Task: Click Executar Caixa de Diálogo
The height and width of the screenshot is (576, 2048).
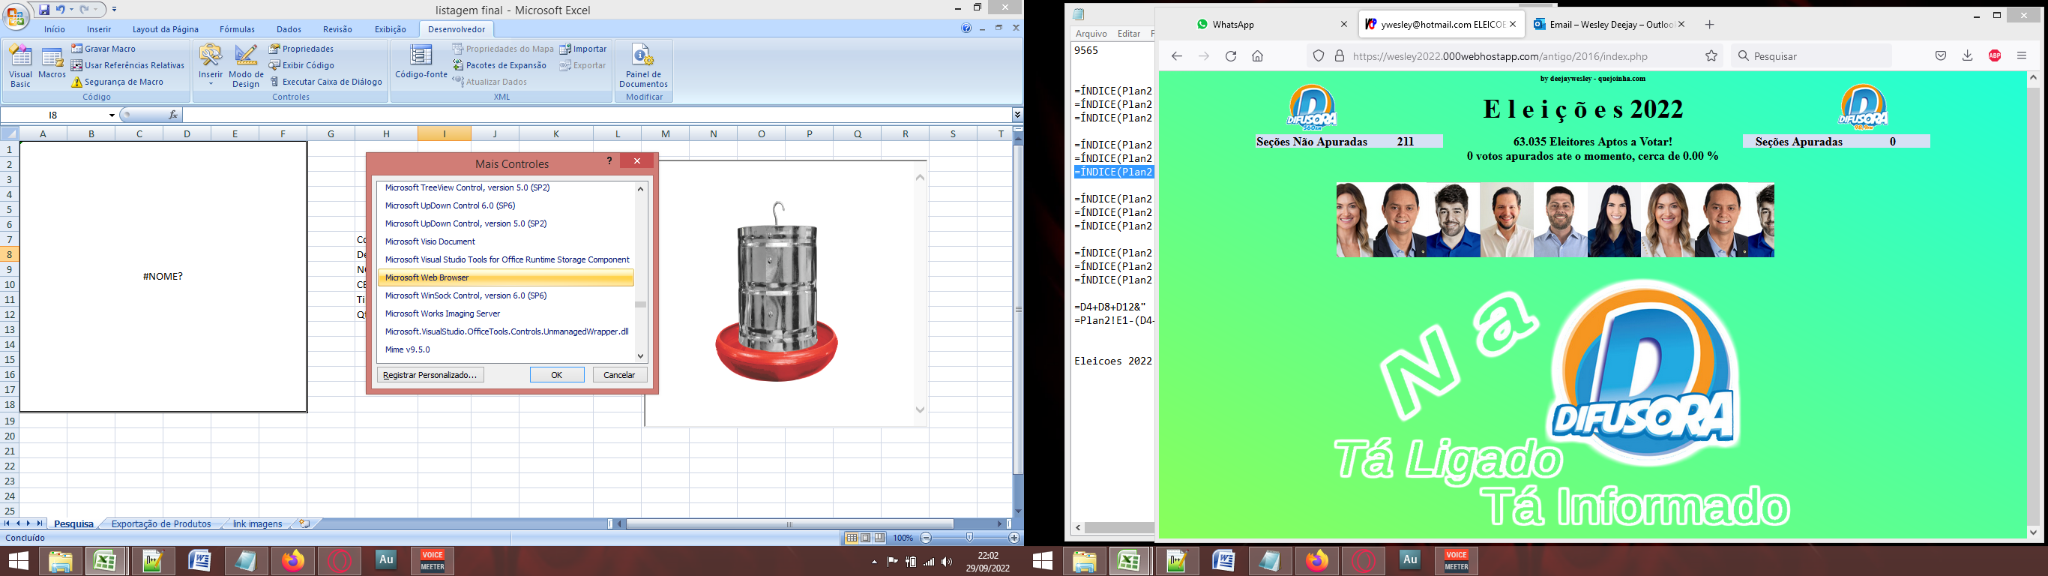Action: click(x=325, y=82)
